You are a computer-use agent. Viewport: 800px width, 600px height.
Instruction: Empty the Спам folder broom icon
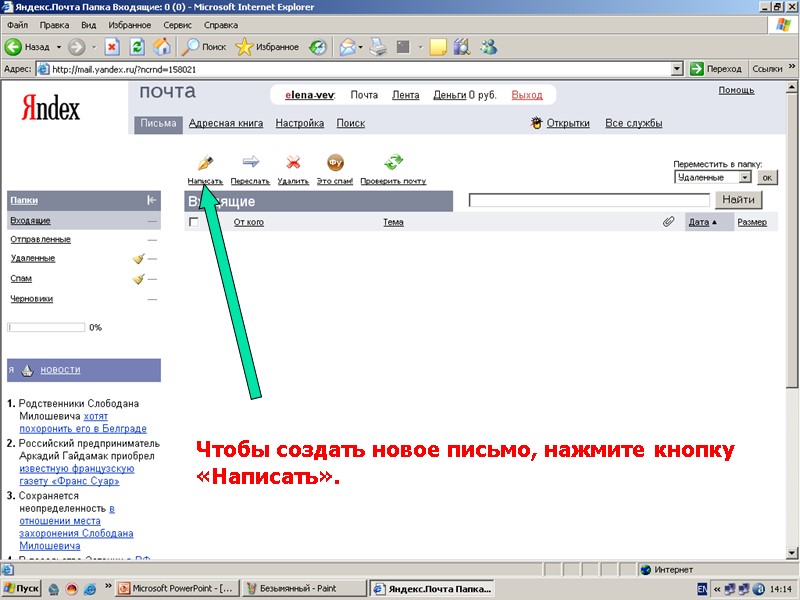[x=138, y=279]
